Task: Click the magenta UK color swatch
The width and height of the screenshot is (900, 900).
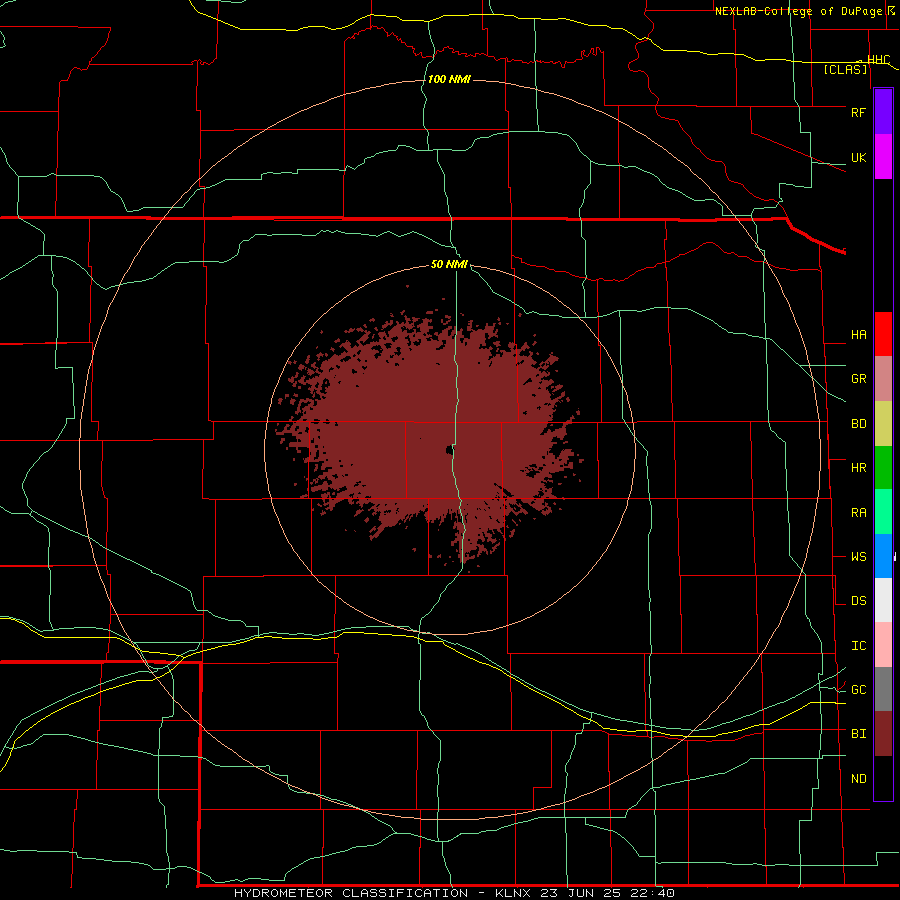Action: point(883,157)
